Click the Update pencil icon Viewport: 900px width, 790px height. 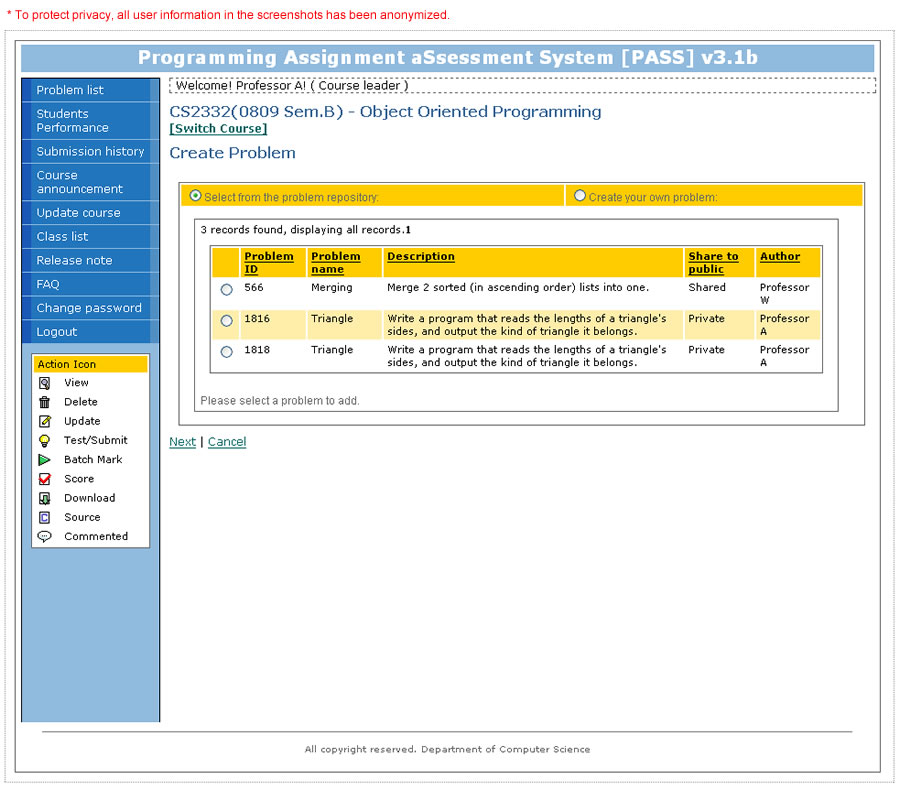coord(44,421)
